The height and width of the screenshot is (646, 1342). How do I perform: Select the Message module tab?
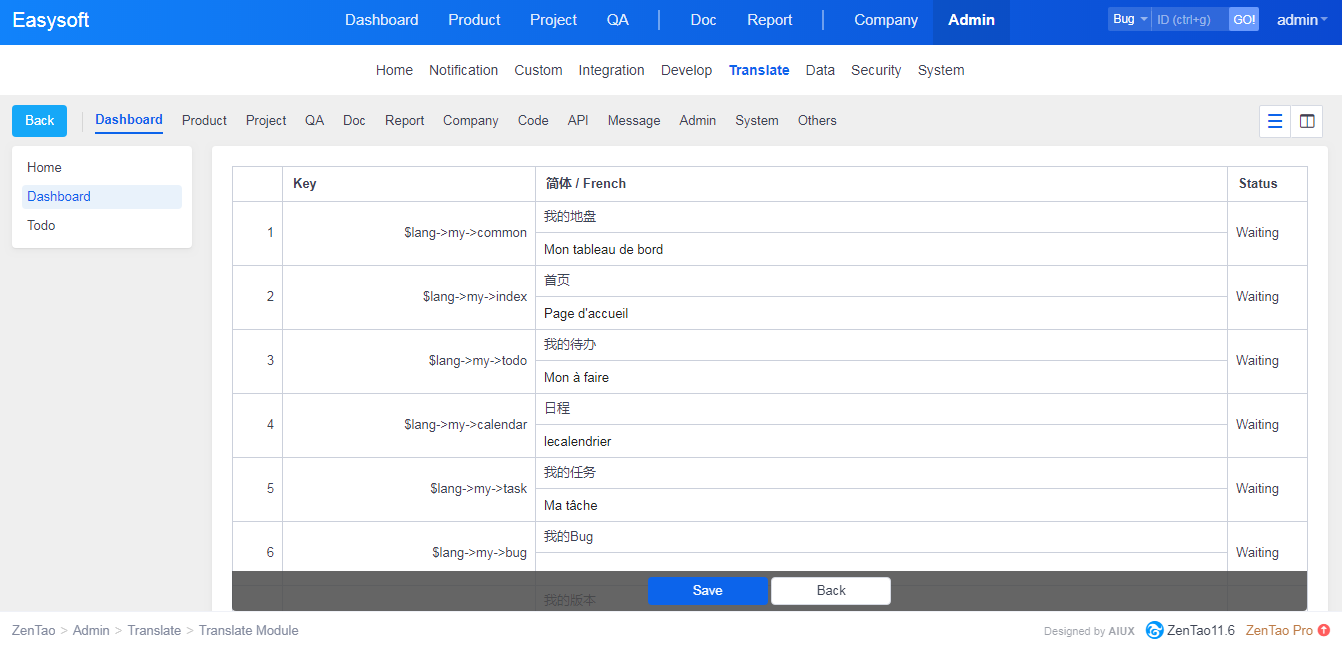(634, 120)
